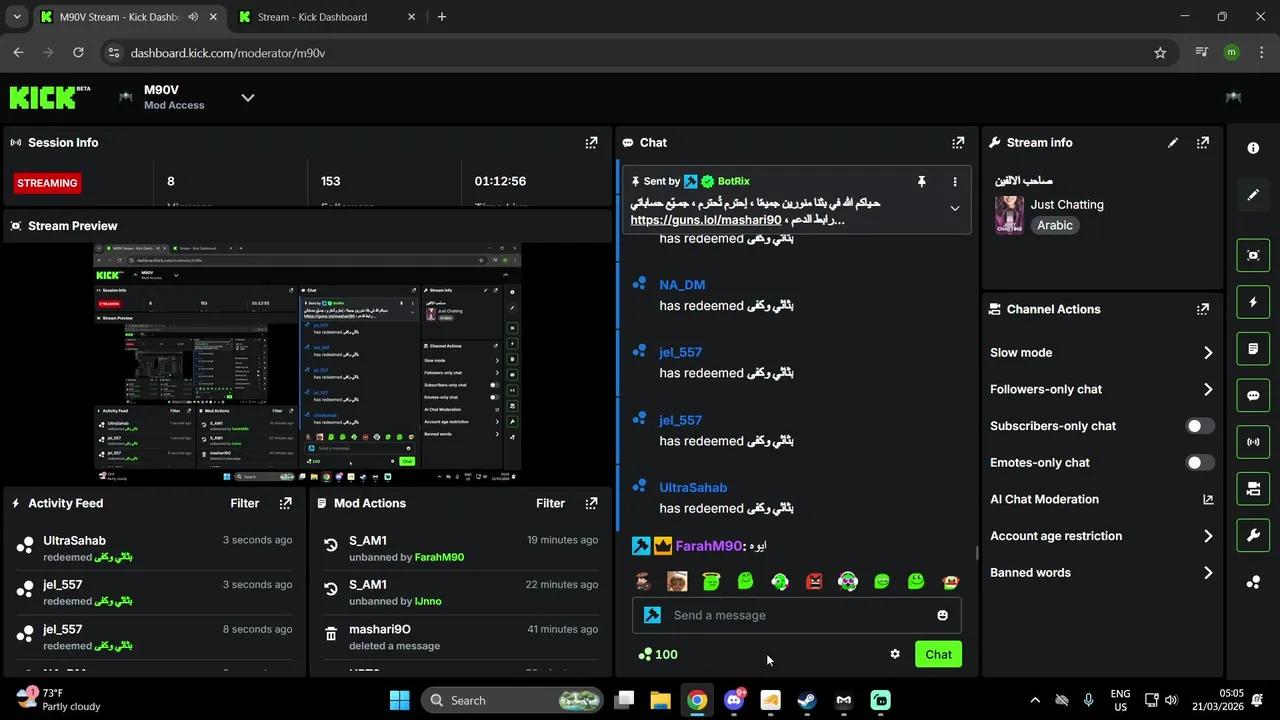
Task: Insert the halo green blob emote
Action: (x=711, y=581)
